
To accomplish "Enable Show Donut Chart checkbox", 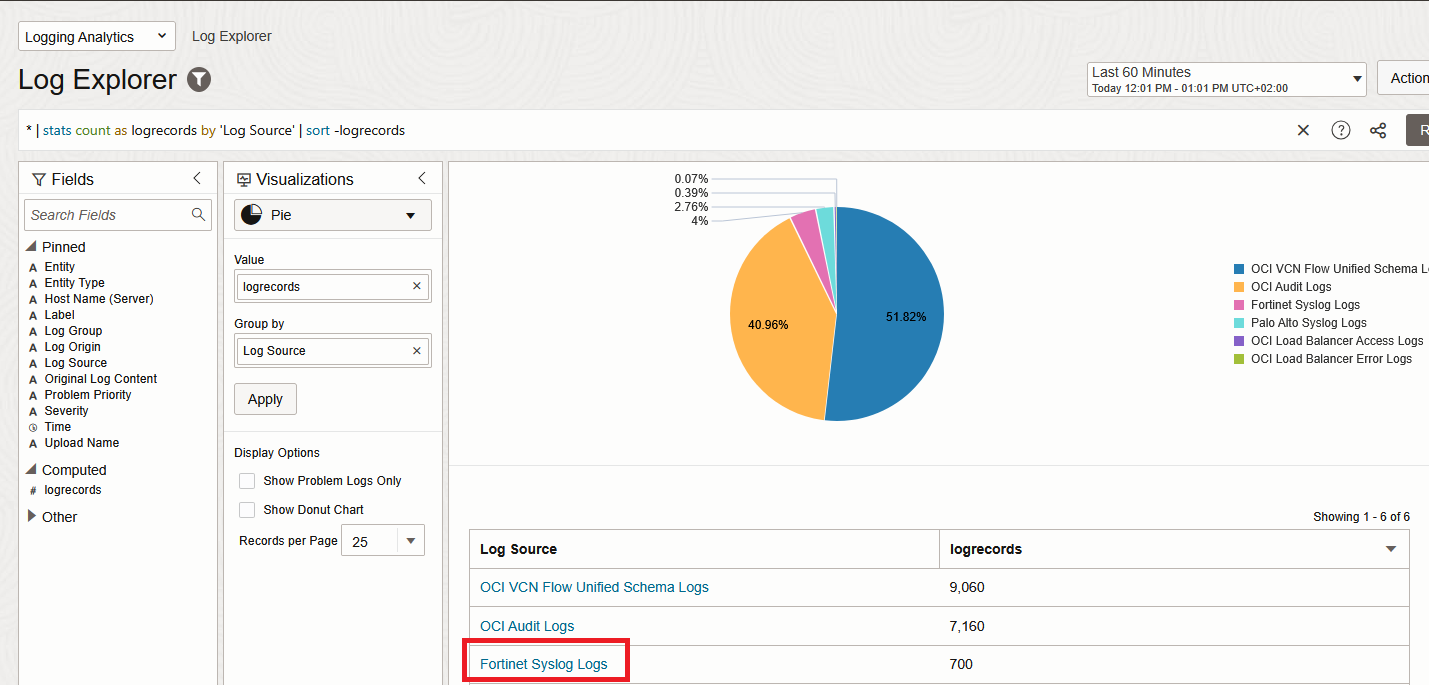I will [x=247, y=510].
